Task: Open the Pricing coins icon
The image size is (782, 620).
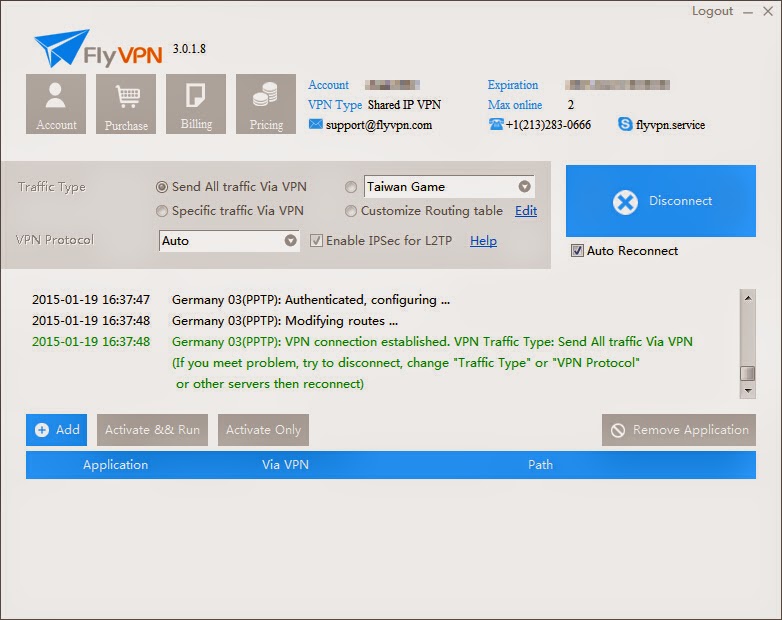Action: pos(266,104)
